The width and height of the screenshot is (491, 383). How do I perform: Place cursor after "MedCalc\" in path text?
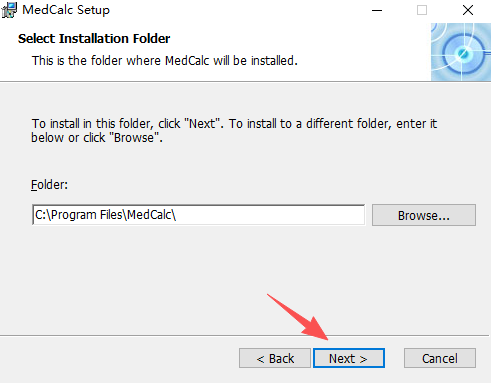tap(177, 215)
